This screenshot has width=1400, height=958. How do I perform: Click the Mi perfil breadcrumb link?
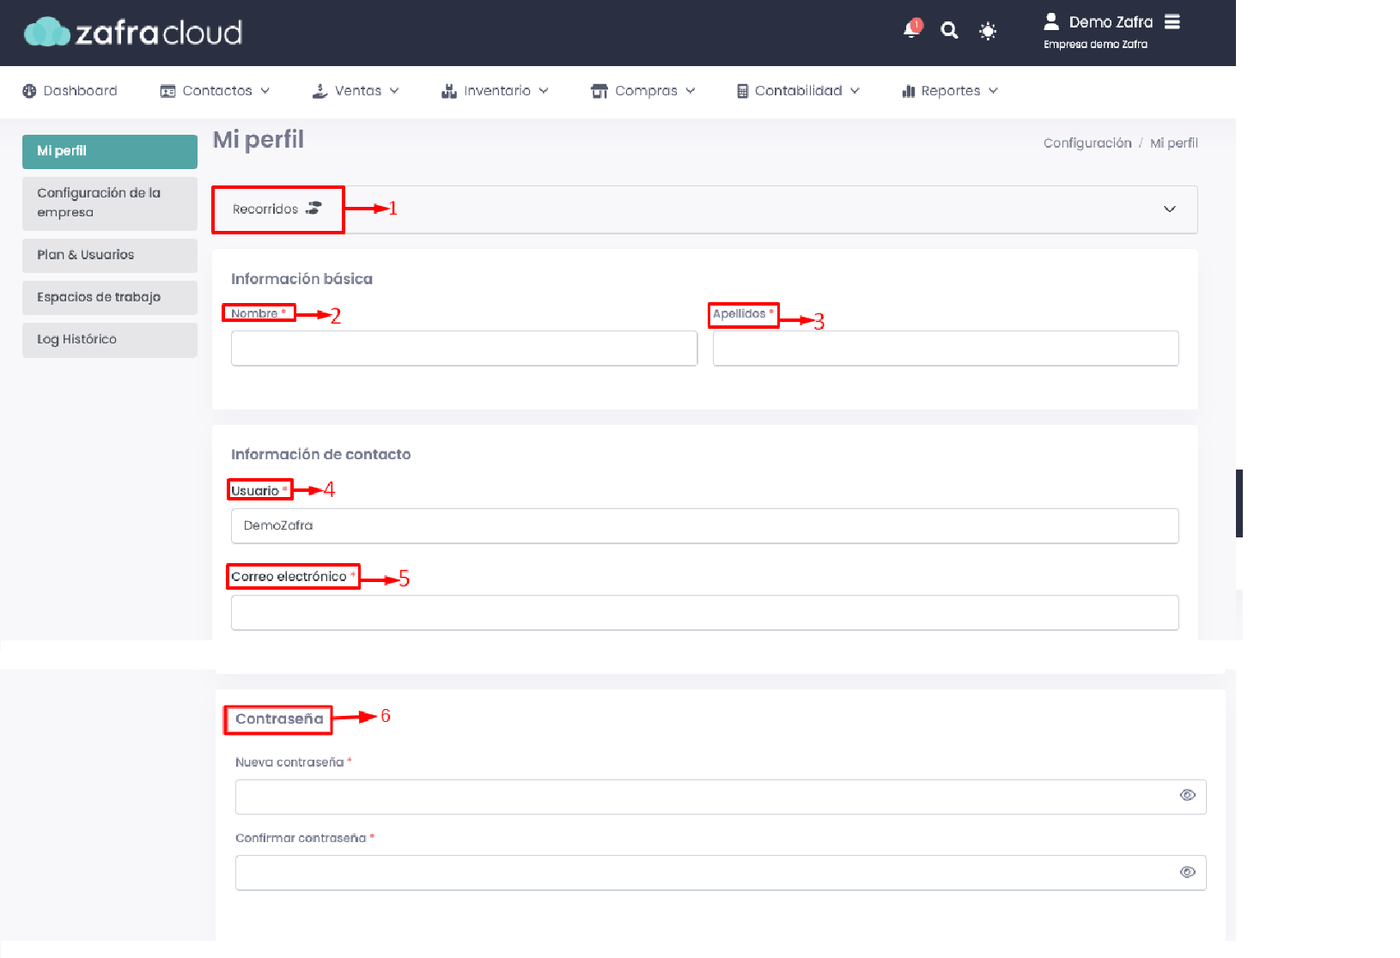click(x=1174, y=143)
